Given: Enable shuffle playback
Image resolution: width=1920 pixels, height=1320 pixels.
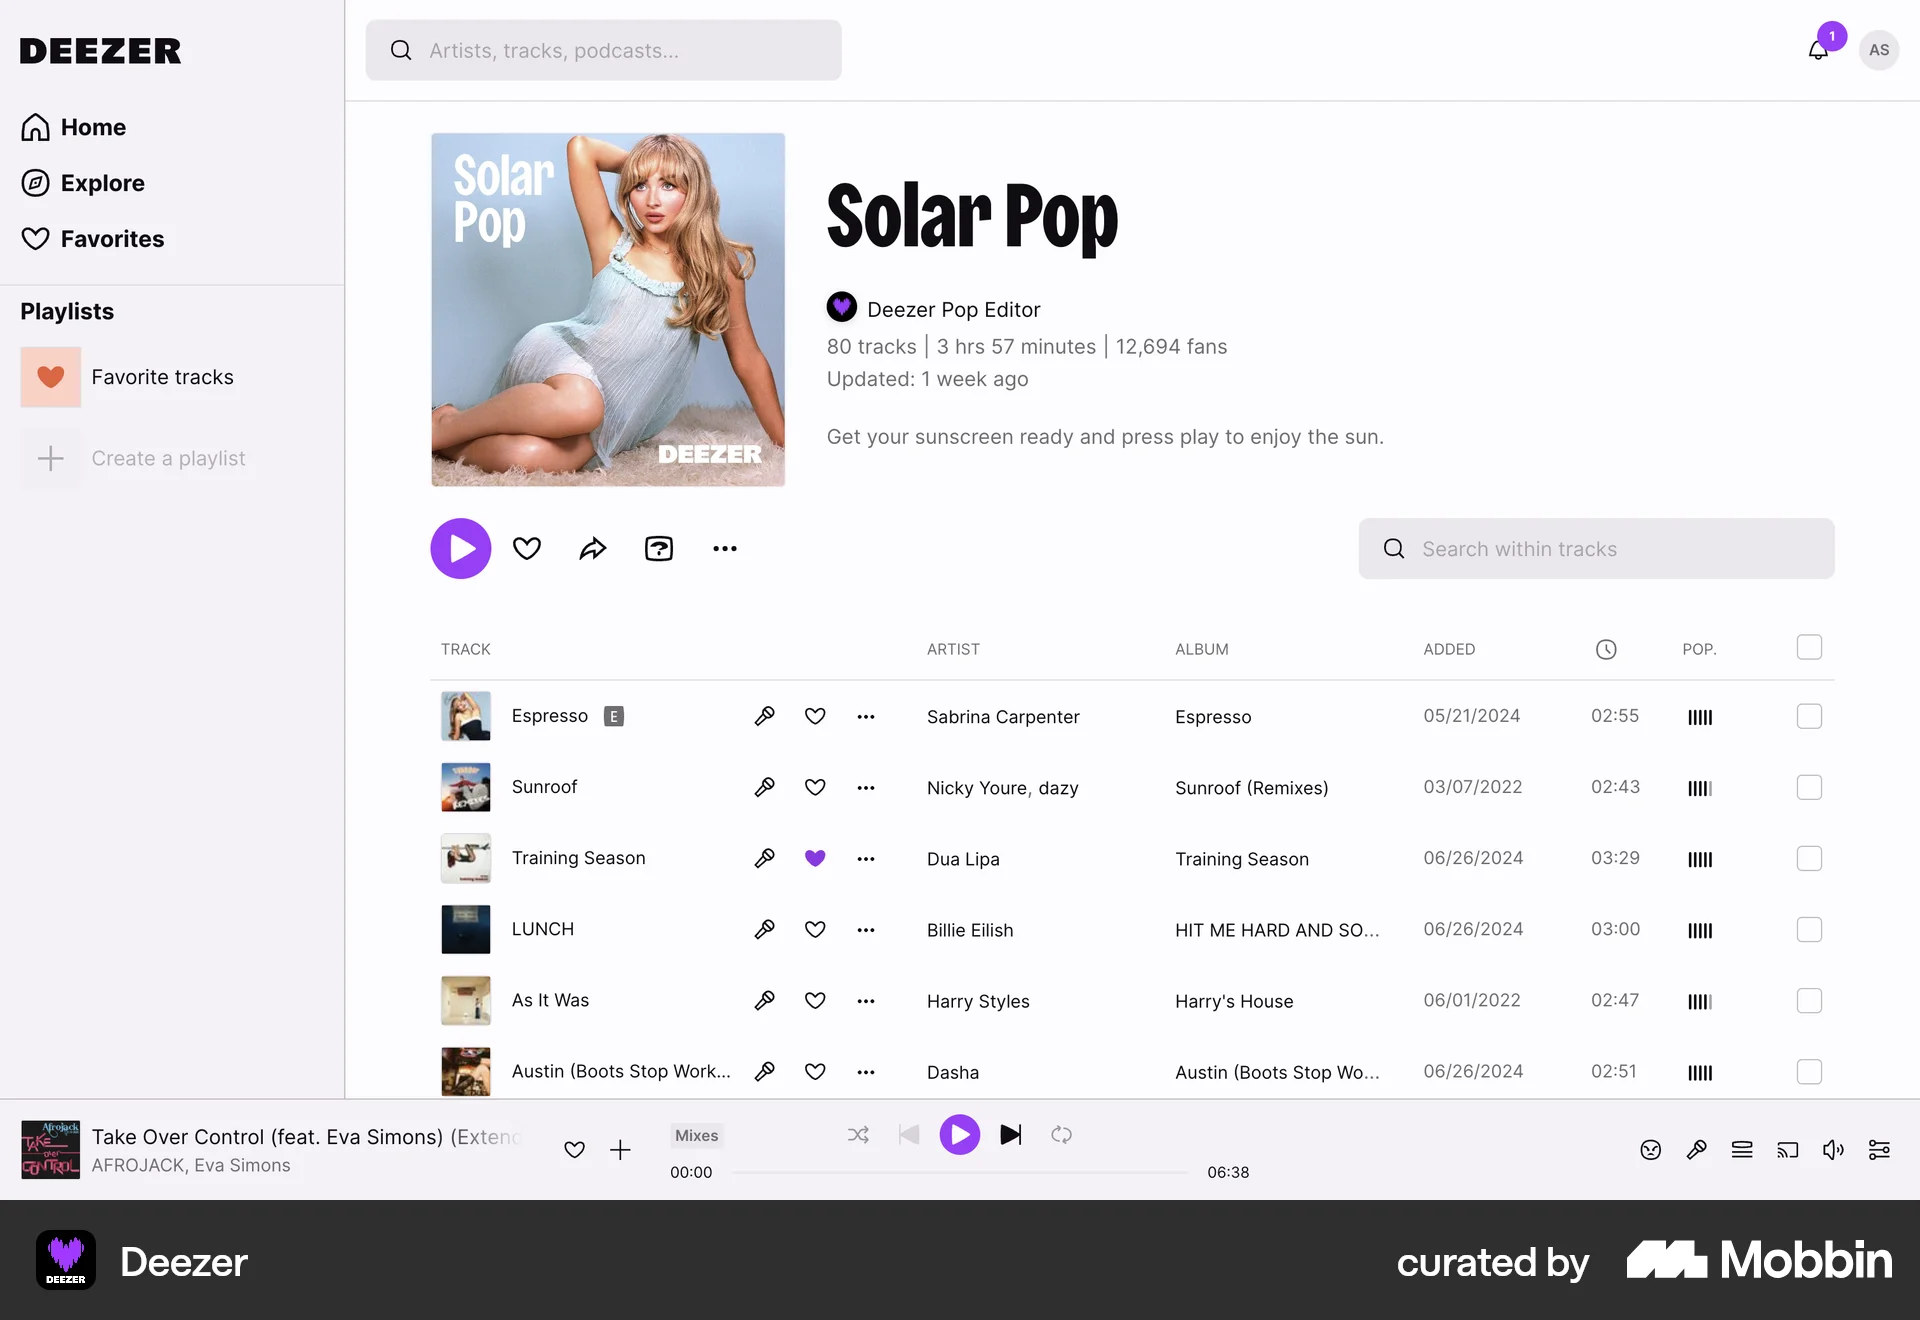Looking at the screenshot, I should [x=858, y=1135].
